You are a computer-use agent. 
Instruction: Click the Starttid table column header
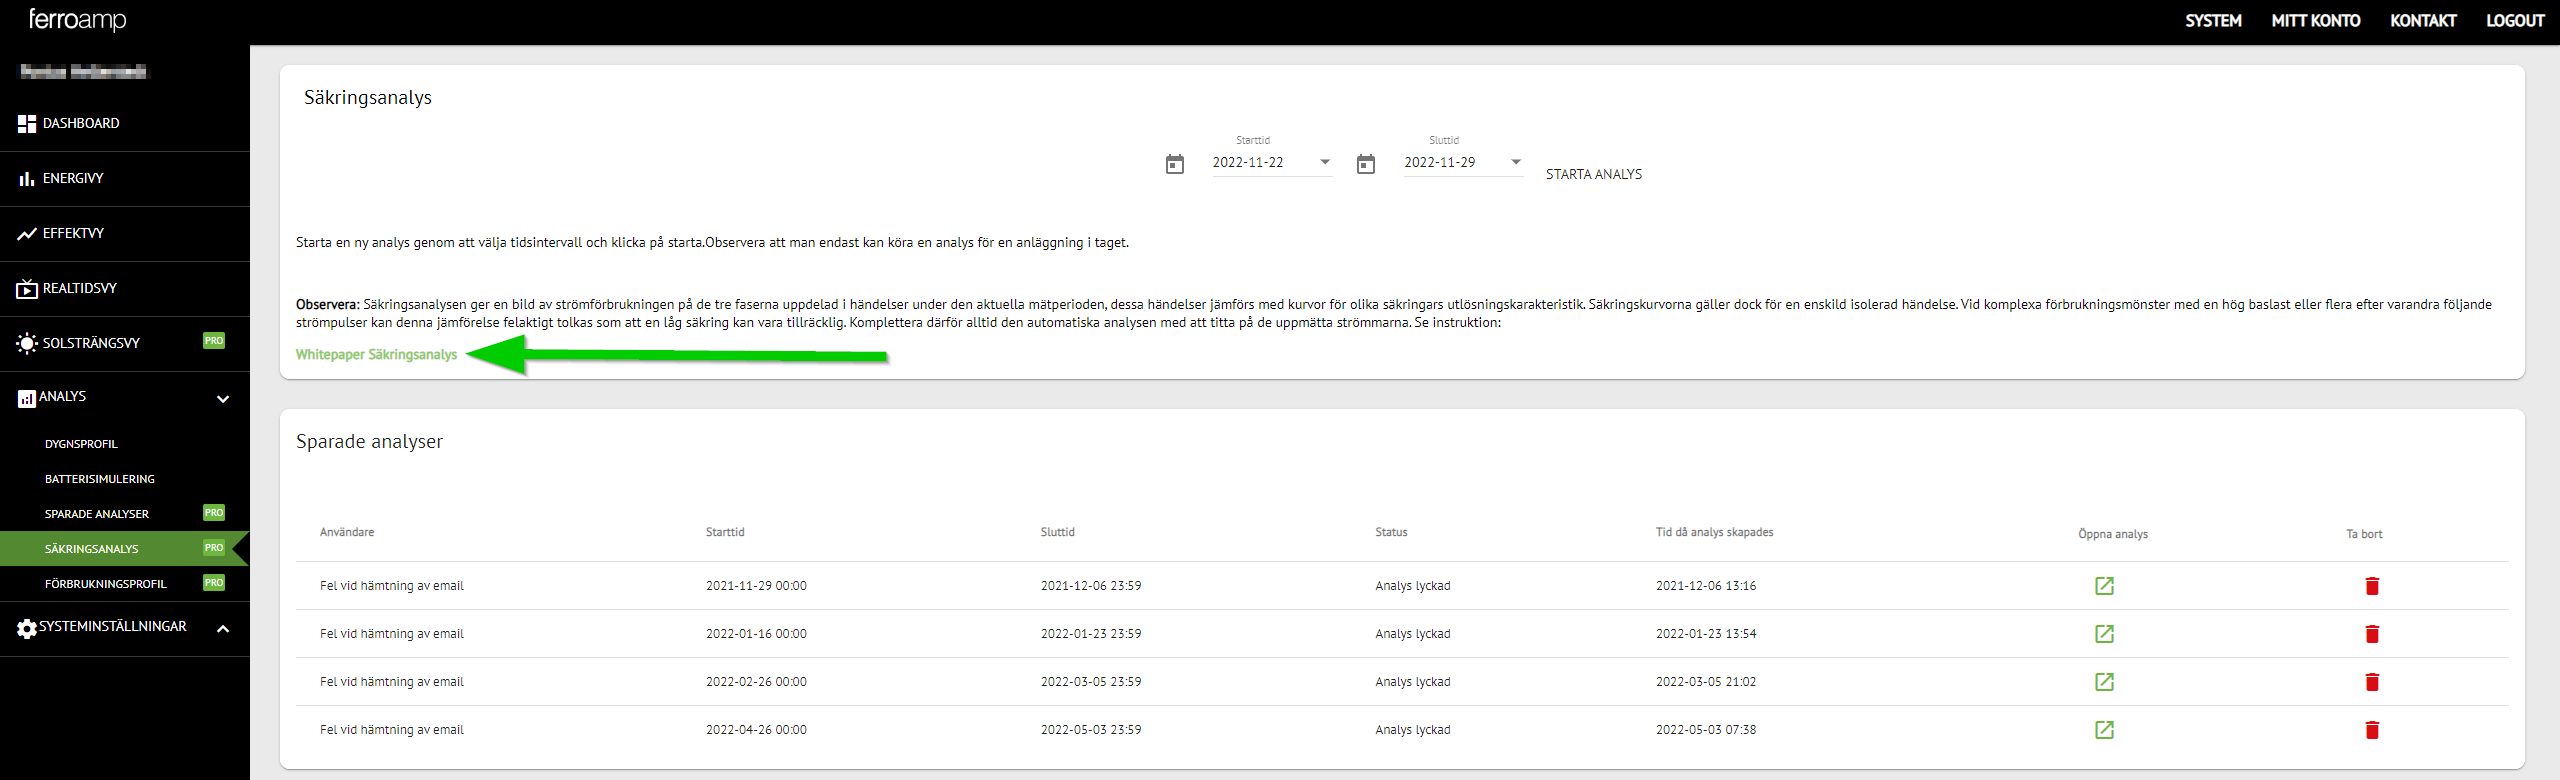[725, 532]
